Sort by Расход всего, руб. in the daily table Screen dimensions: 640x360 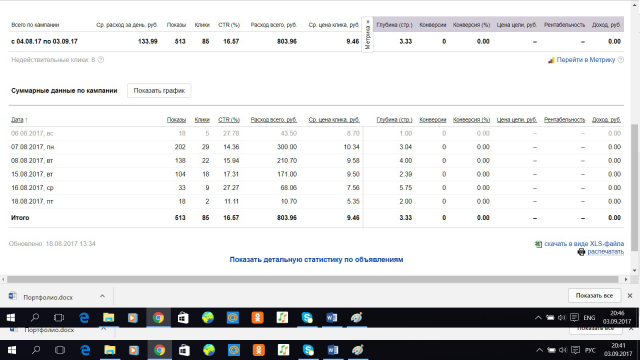pos(274,120)
